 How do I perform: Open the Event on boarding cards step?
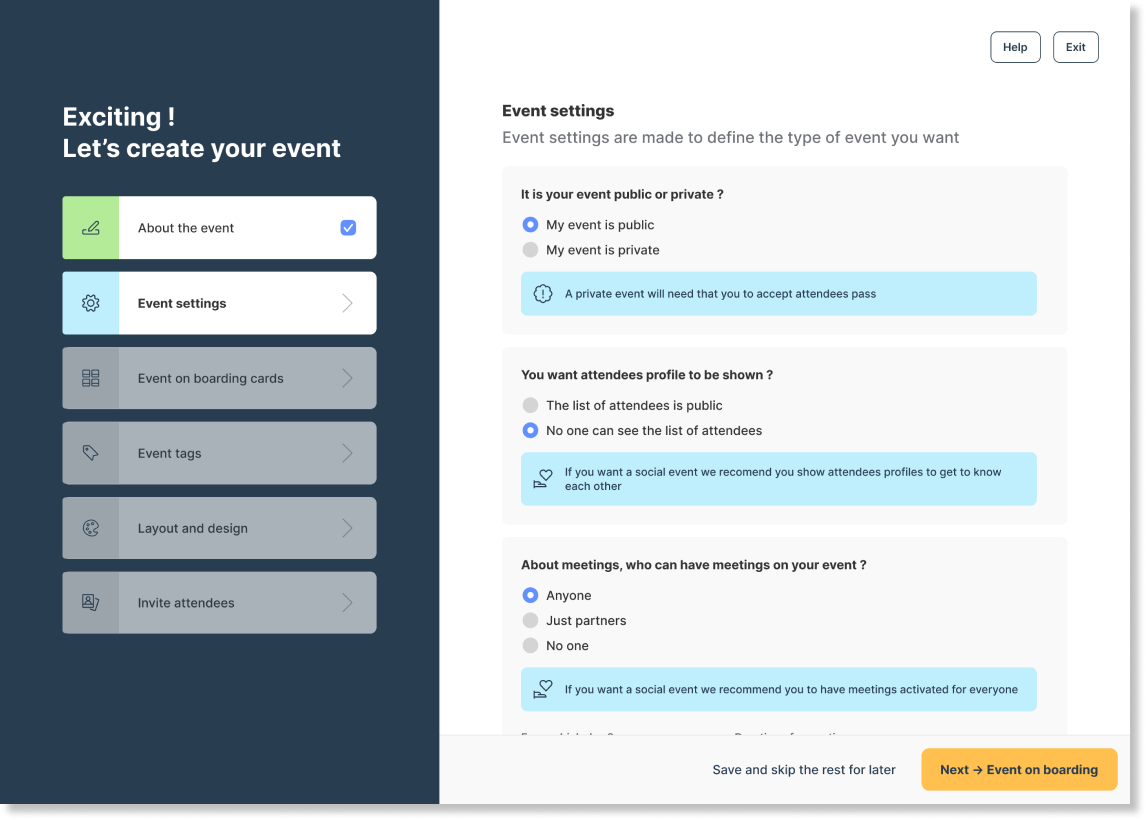(219, 379)
